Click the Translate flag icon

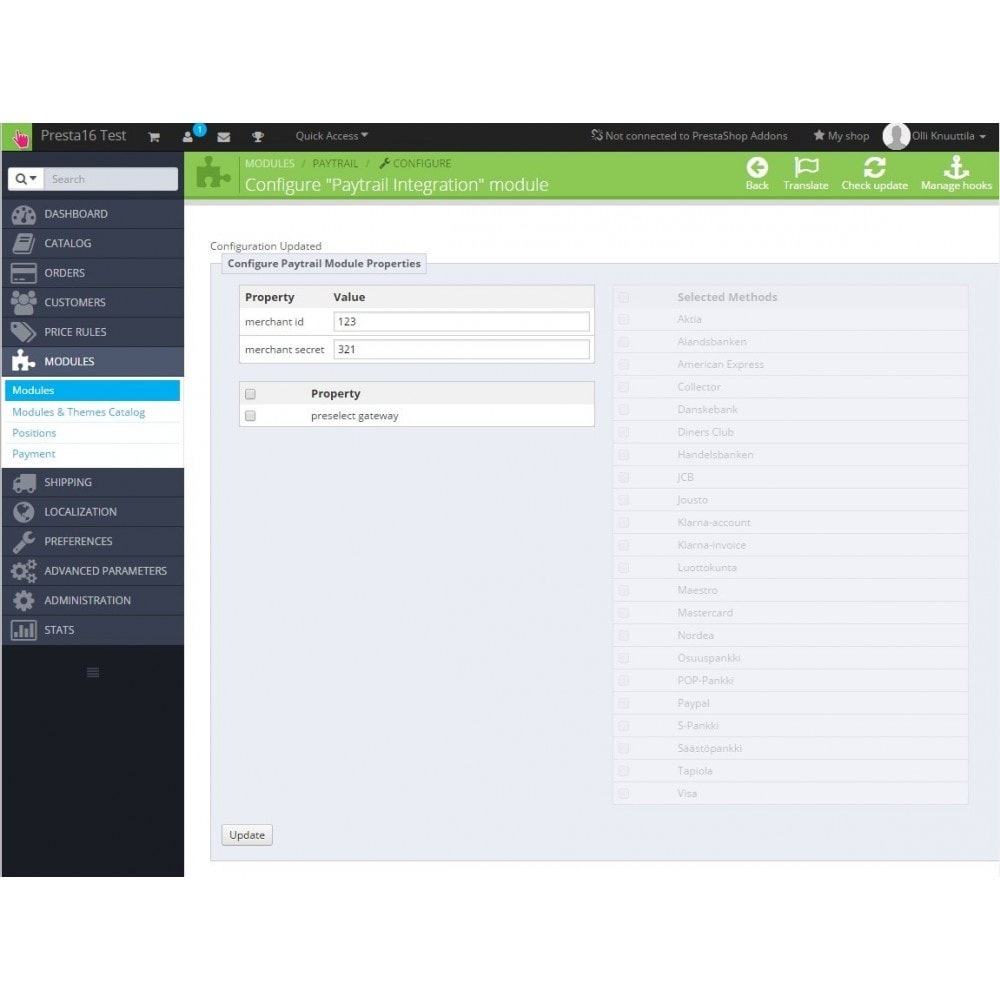coord(806,168)
